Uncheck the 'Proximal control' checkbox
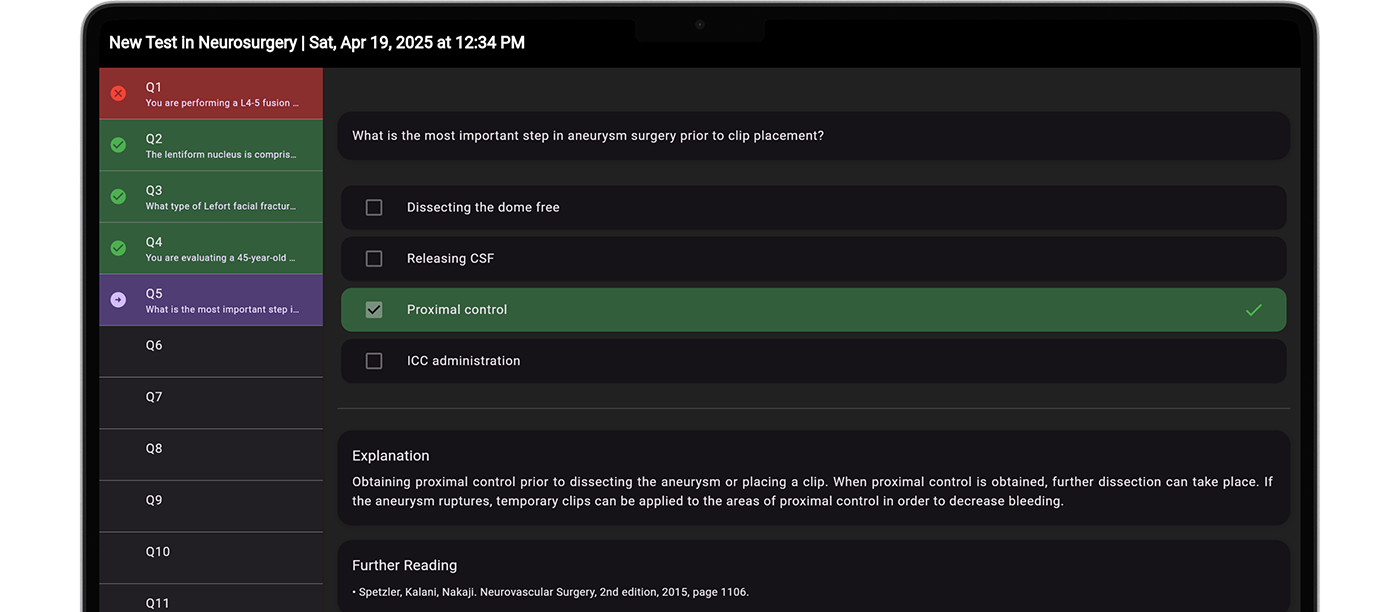This screenshot has height=612, width=1400. [374, 310]
